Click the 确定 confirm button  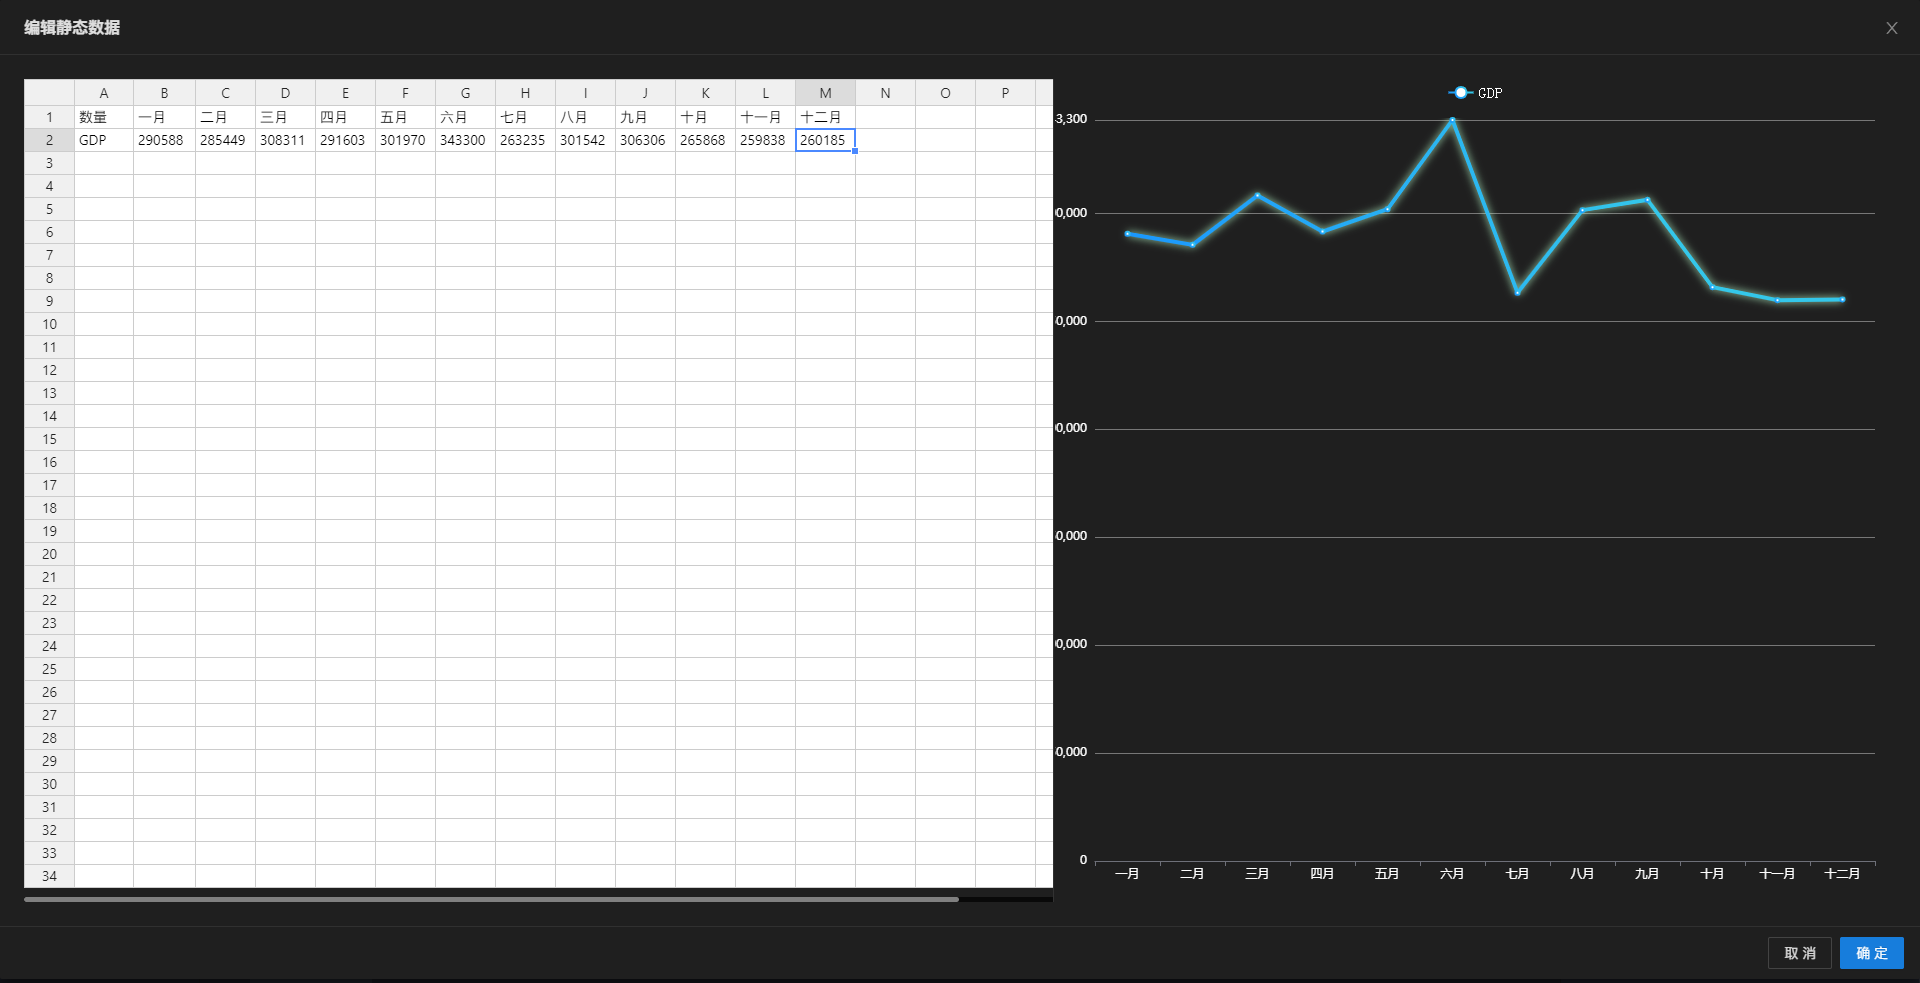(1871, 953)
